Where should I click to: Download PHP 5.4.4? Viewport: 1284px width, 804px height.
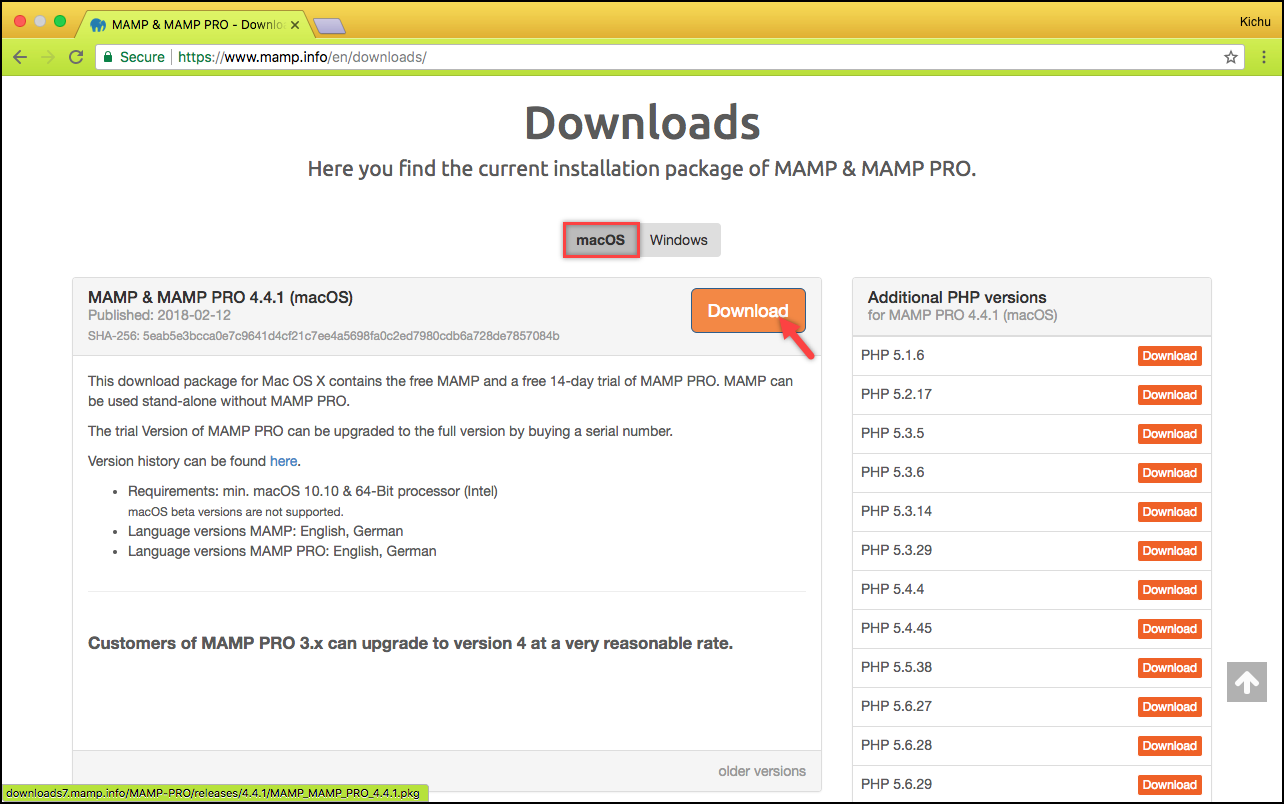tap(1169, 590)
